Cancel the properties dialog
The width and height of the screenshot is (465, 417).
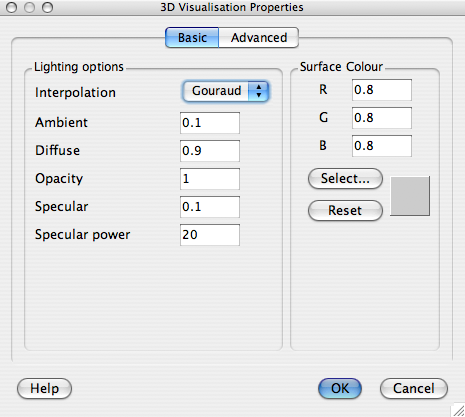[x=414, y=388]
